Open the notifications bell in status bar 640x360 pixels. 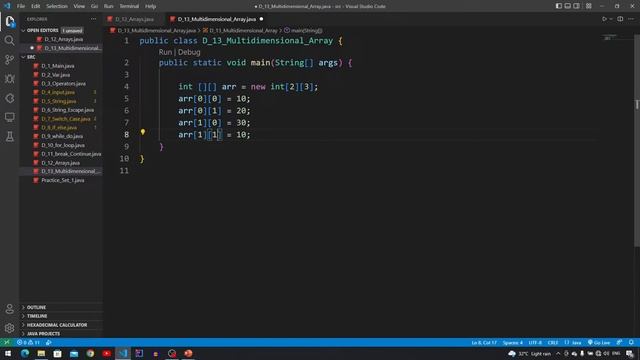[631, 342]
